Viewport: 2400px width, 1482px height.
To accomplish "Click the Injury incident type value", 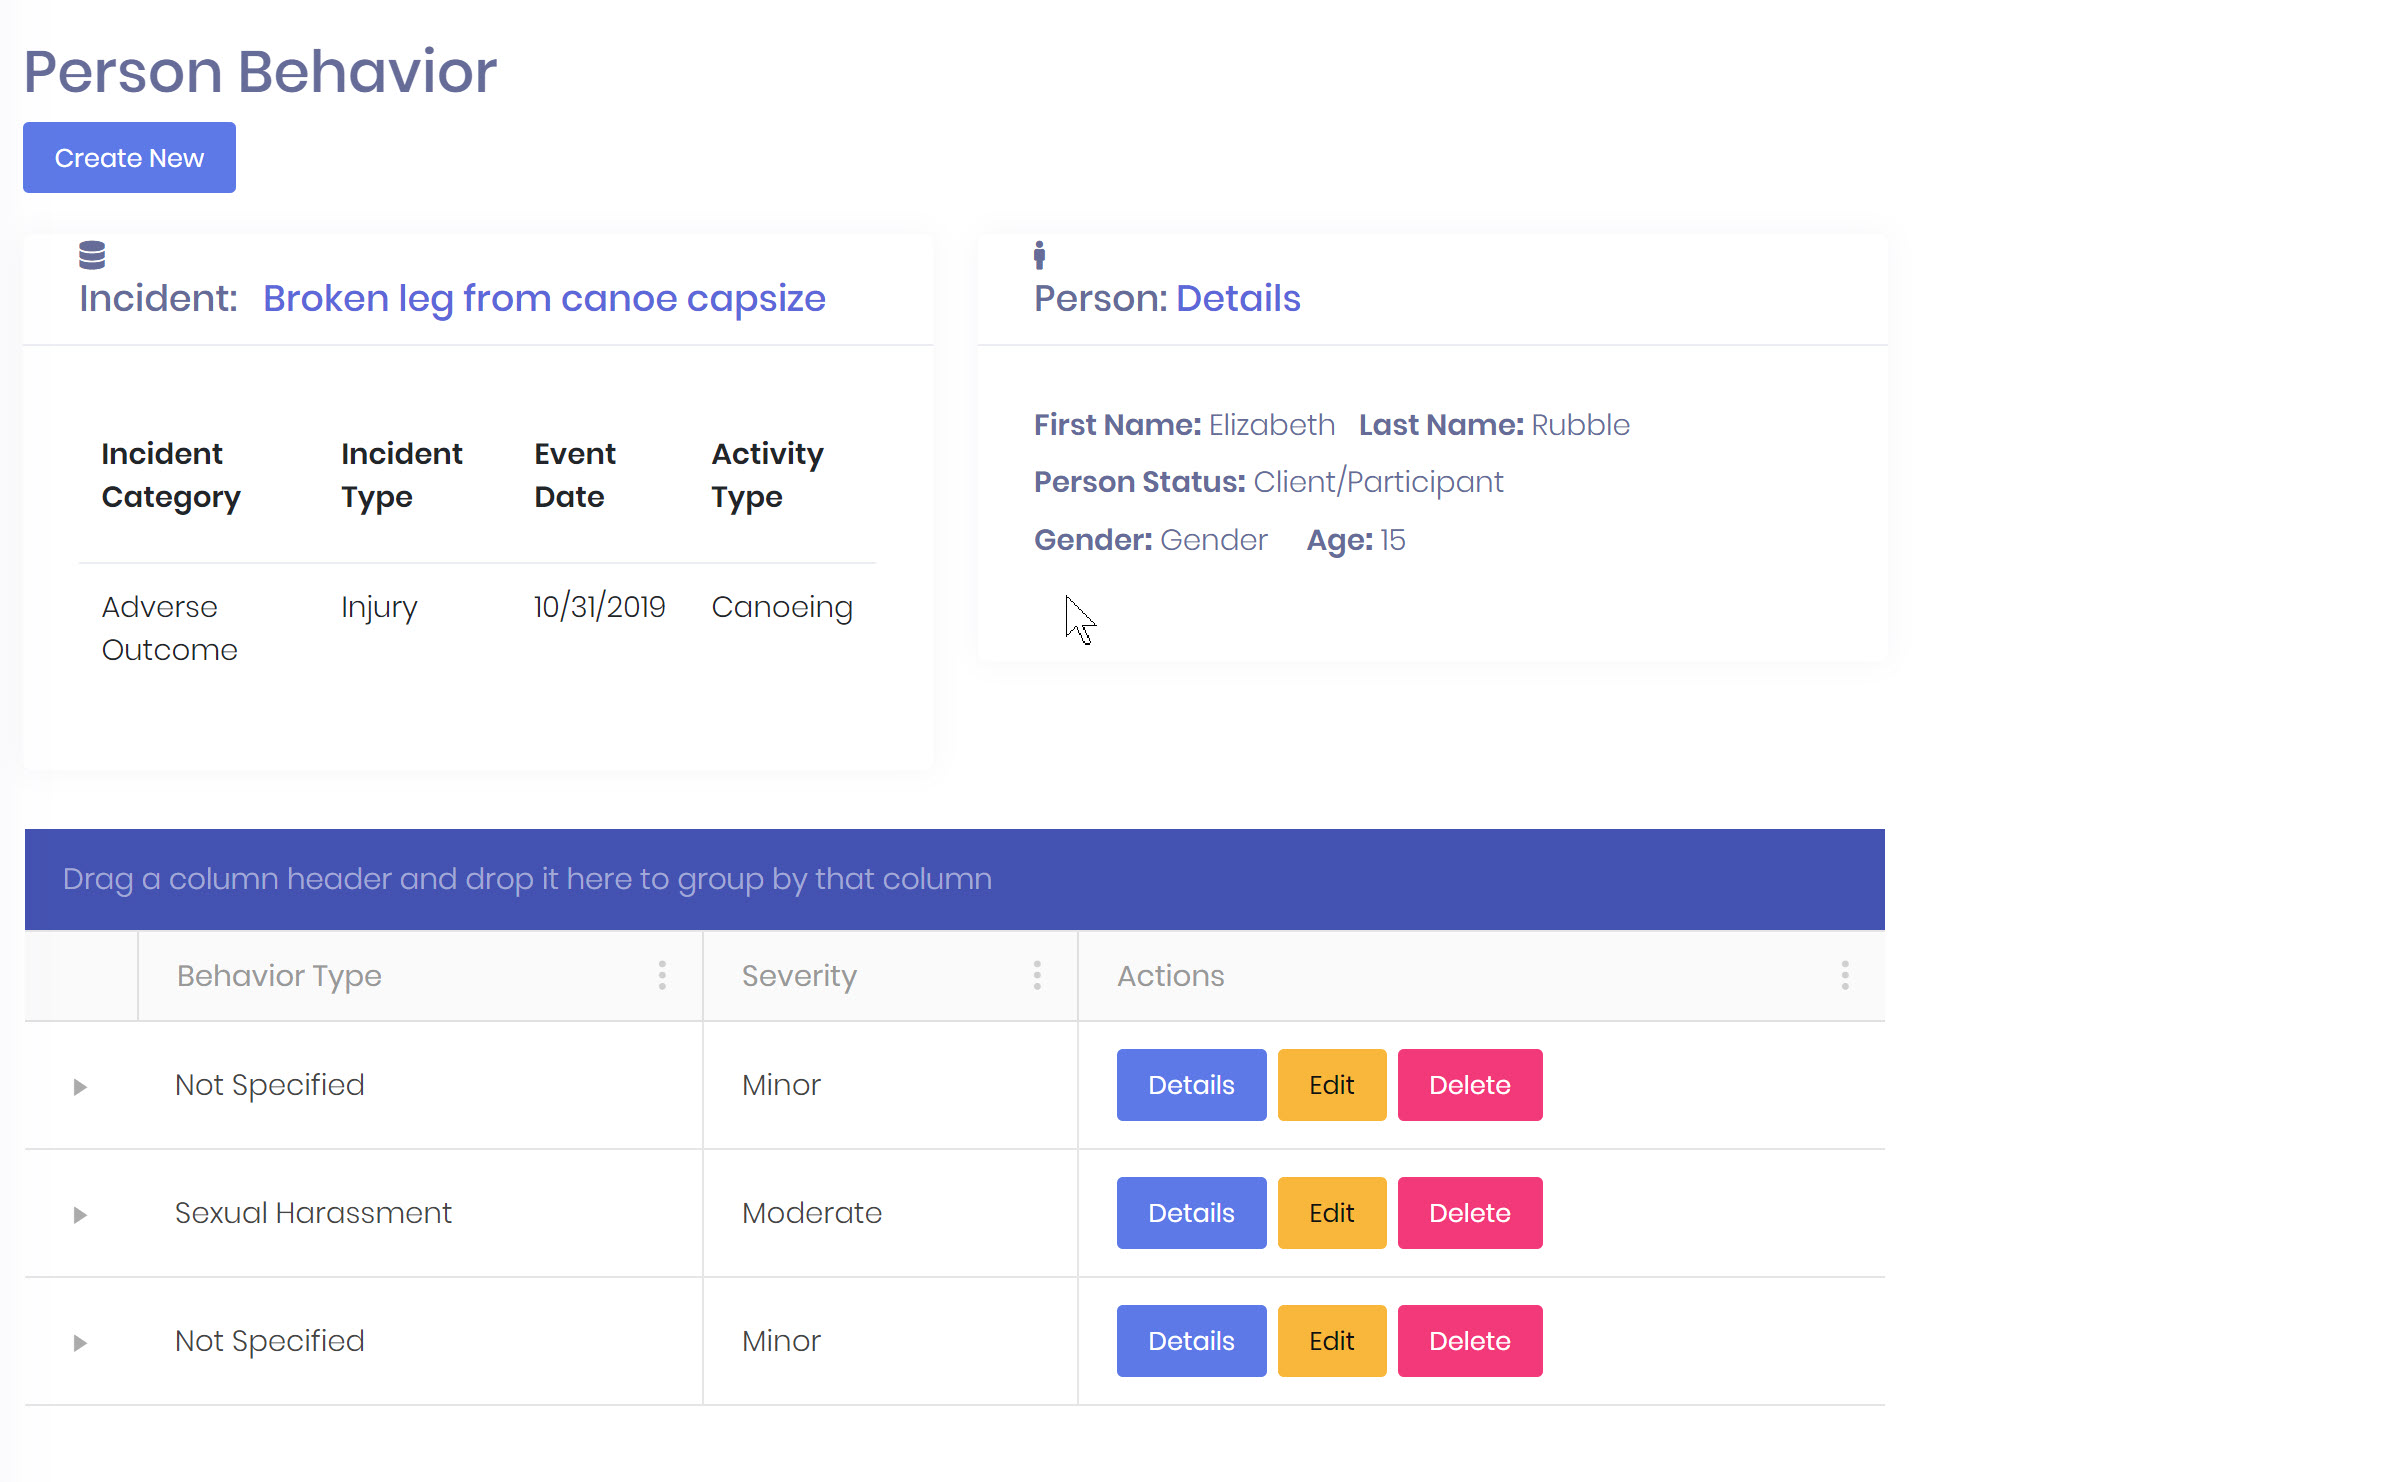I will pyautogui.click(x=379, y=608).
